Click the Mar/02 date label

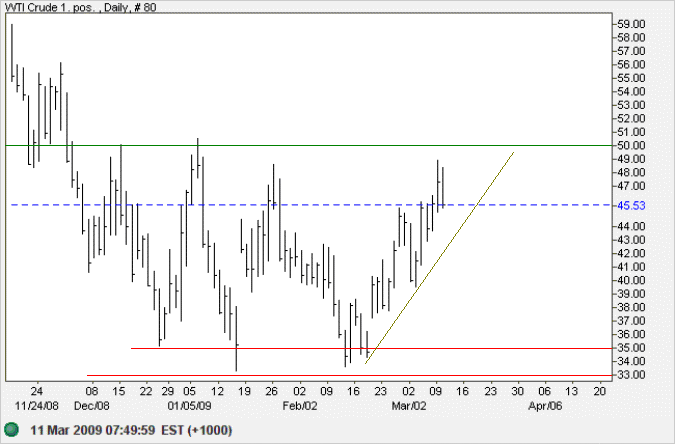(409, 406)
